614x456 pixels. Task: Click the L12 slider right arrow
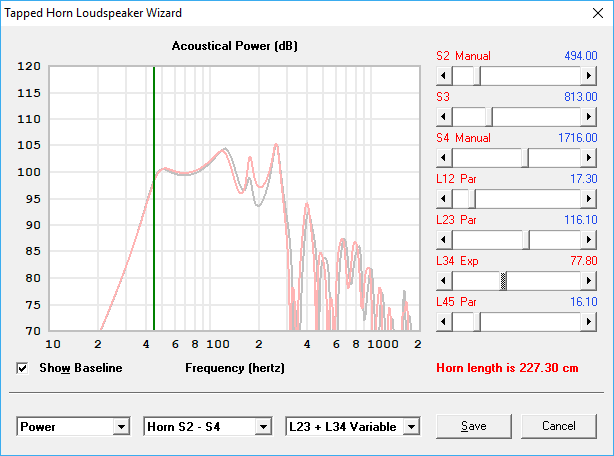pyautogui.click(x=589, y=199)
